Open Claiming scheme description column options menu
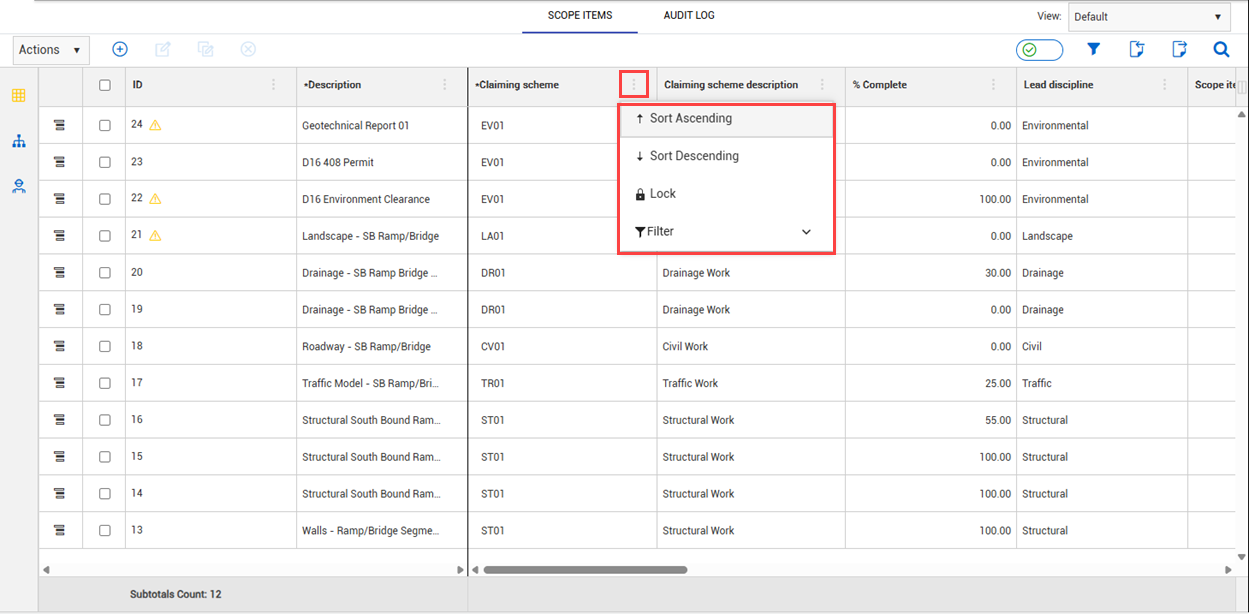This screenshot has width=1249, height=614. [822, 85]
